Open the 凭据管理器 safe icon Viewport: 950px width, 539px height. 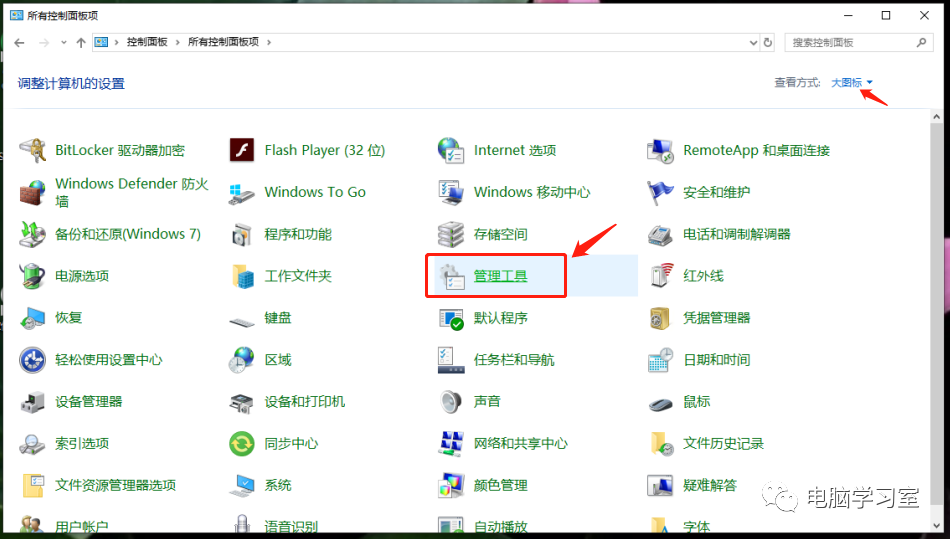point(660,318)
